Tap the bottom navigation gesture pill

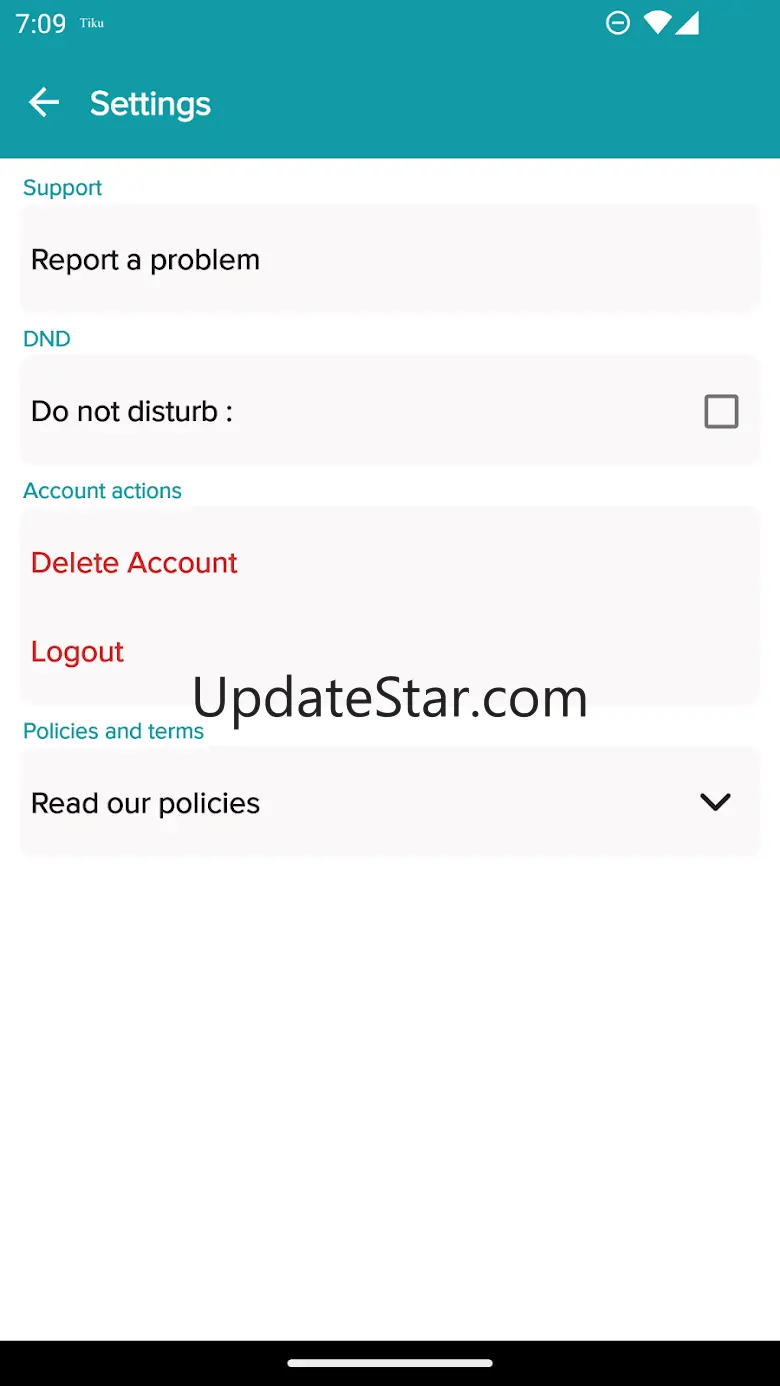390,1363
